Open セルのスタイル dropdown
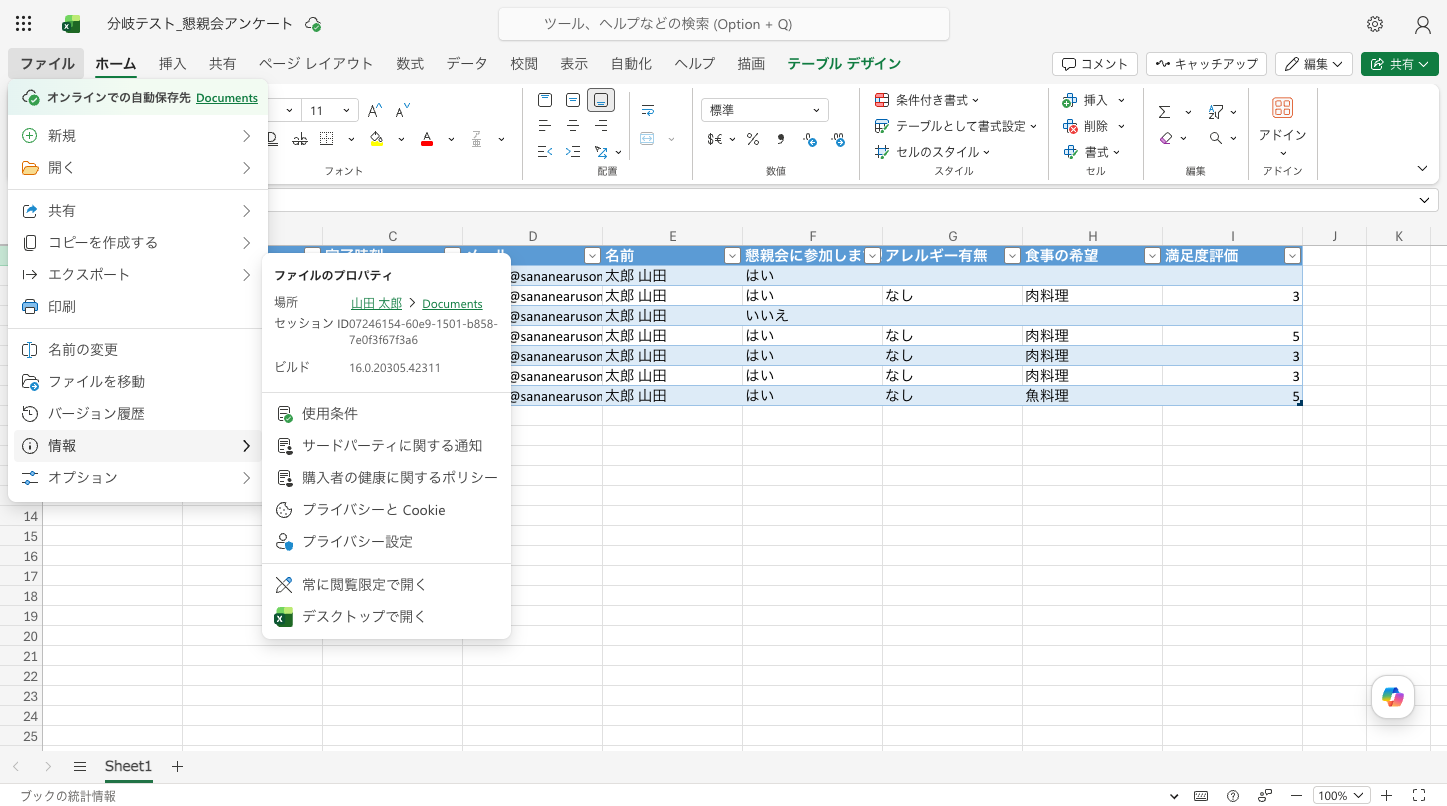1447x806 pixels. pos(932,152)
